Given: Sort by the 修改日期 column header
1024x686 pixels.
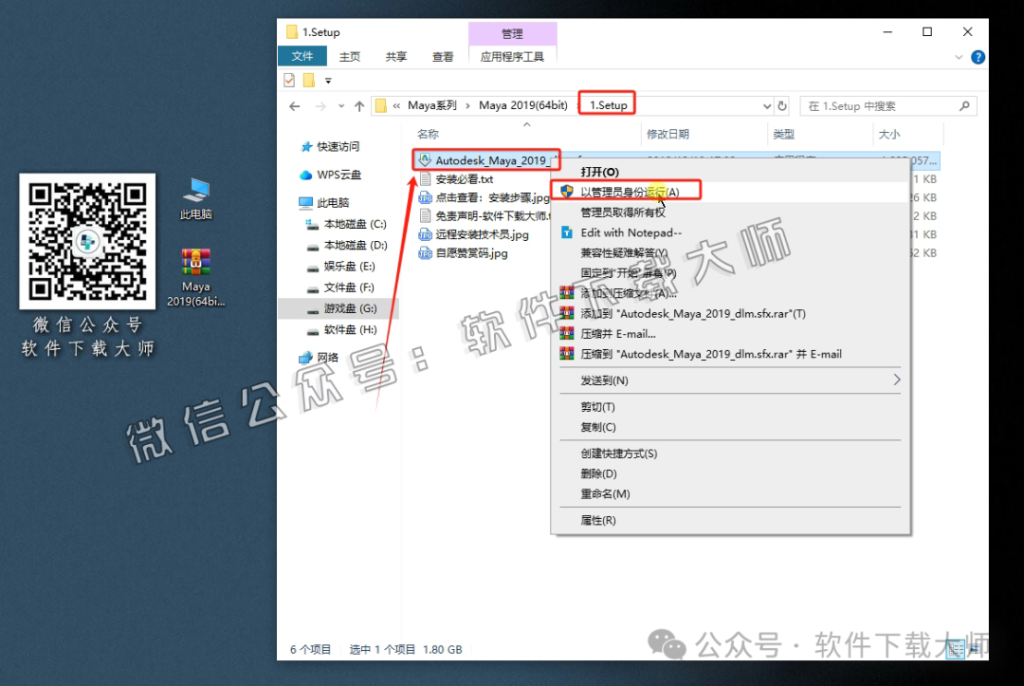Looking at the screenshot, I should pos(667,134).
